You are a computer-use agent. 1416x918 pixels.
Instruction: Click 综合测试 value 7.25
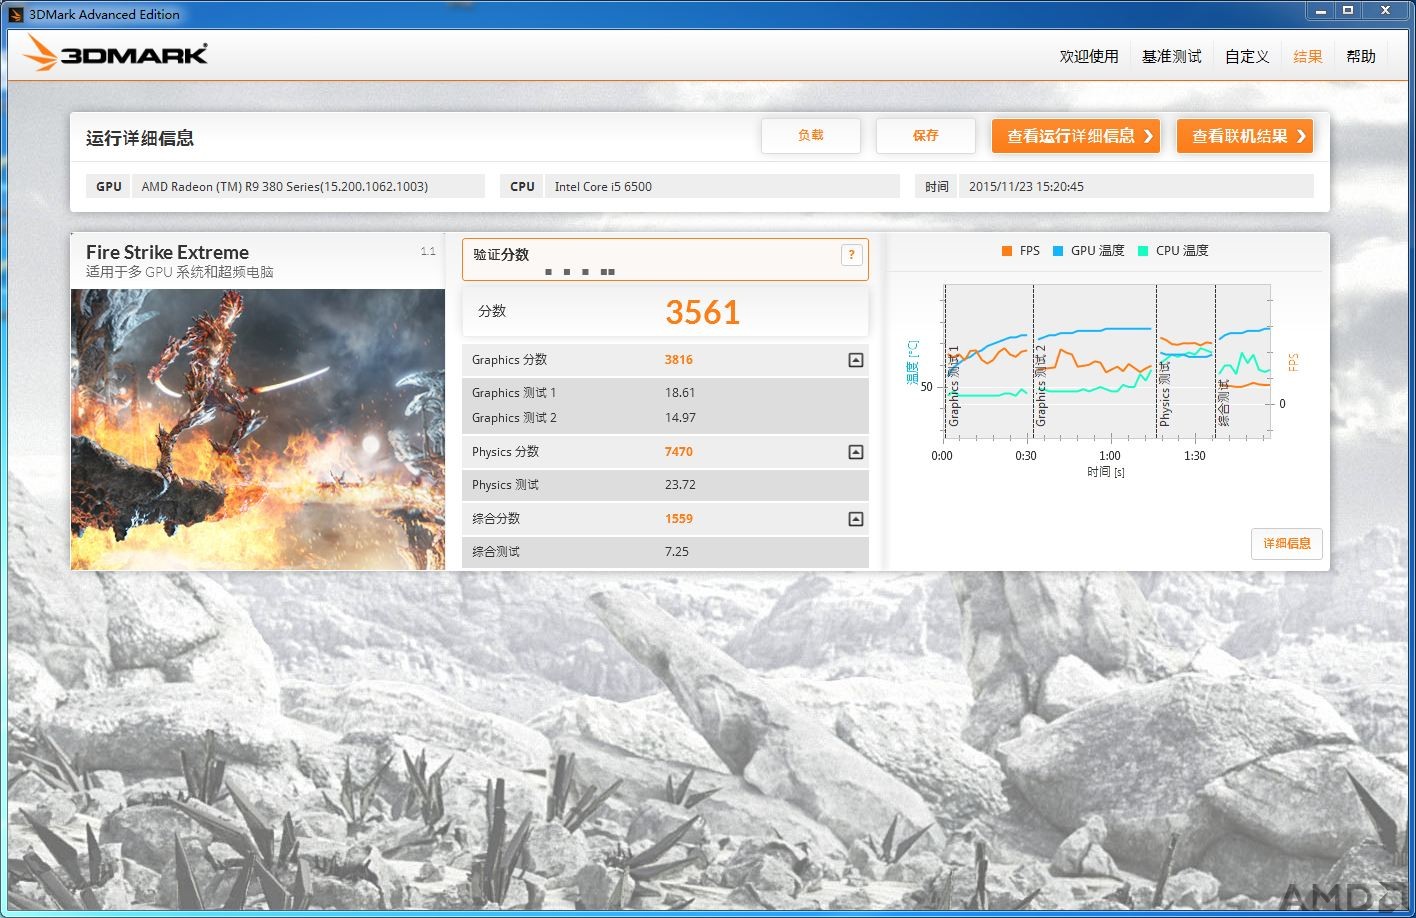(677, 552)
